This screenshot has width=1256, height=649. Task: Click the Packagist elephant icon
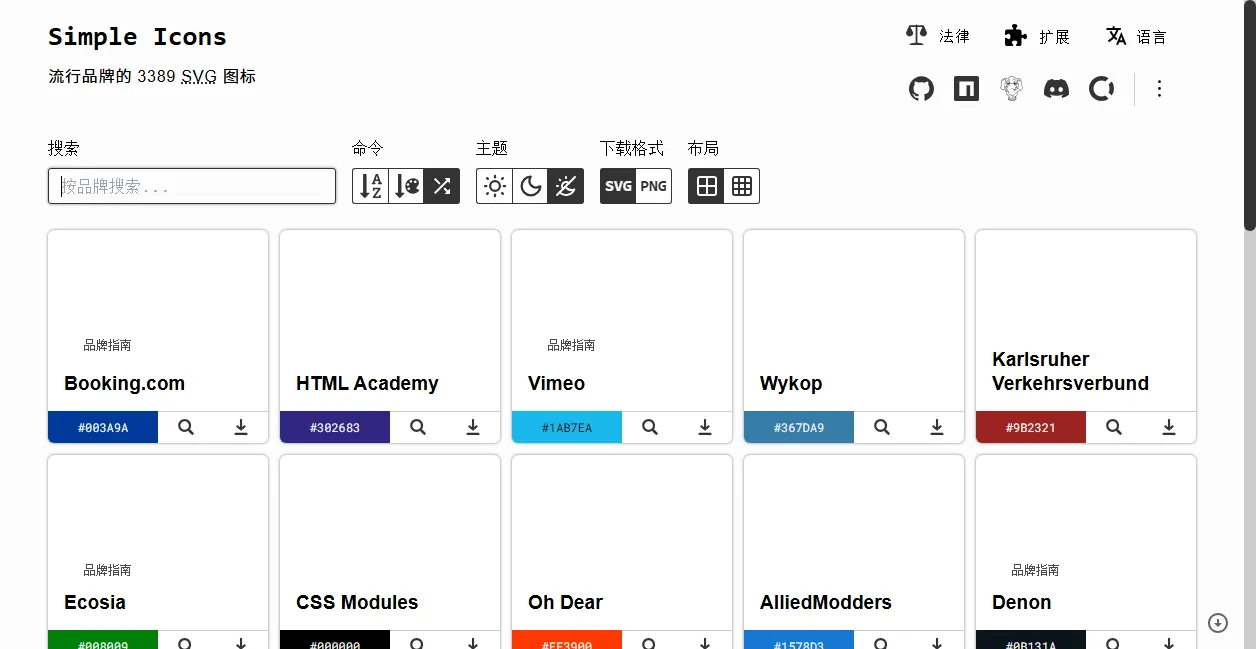[1011, 89]
